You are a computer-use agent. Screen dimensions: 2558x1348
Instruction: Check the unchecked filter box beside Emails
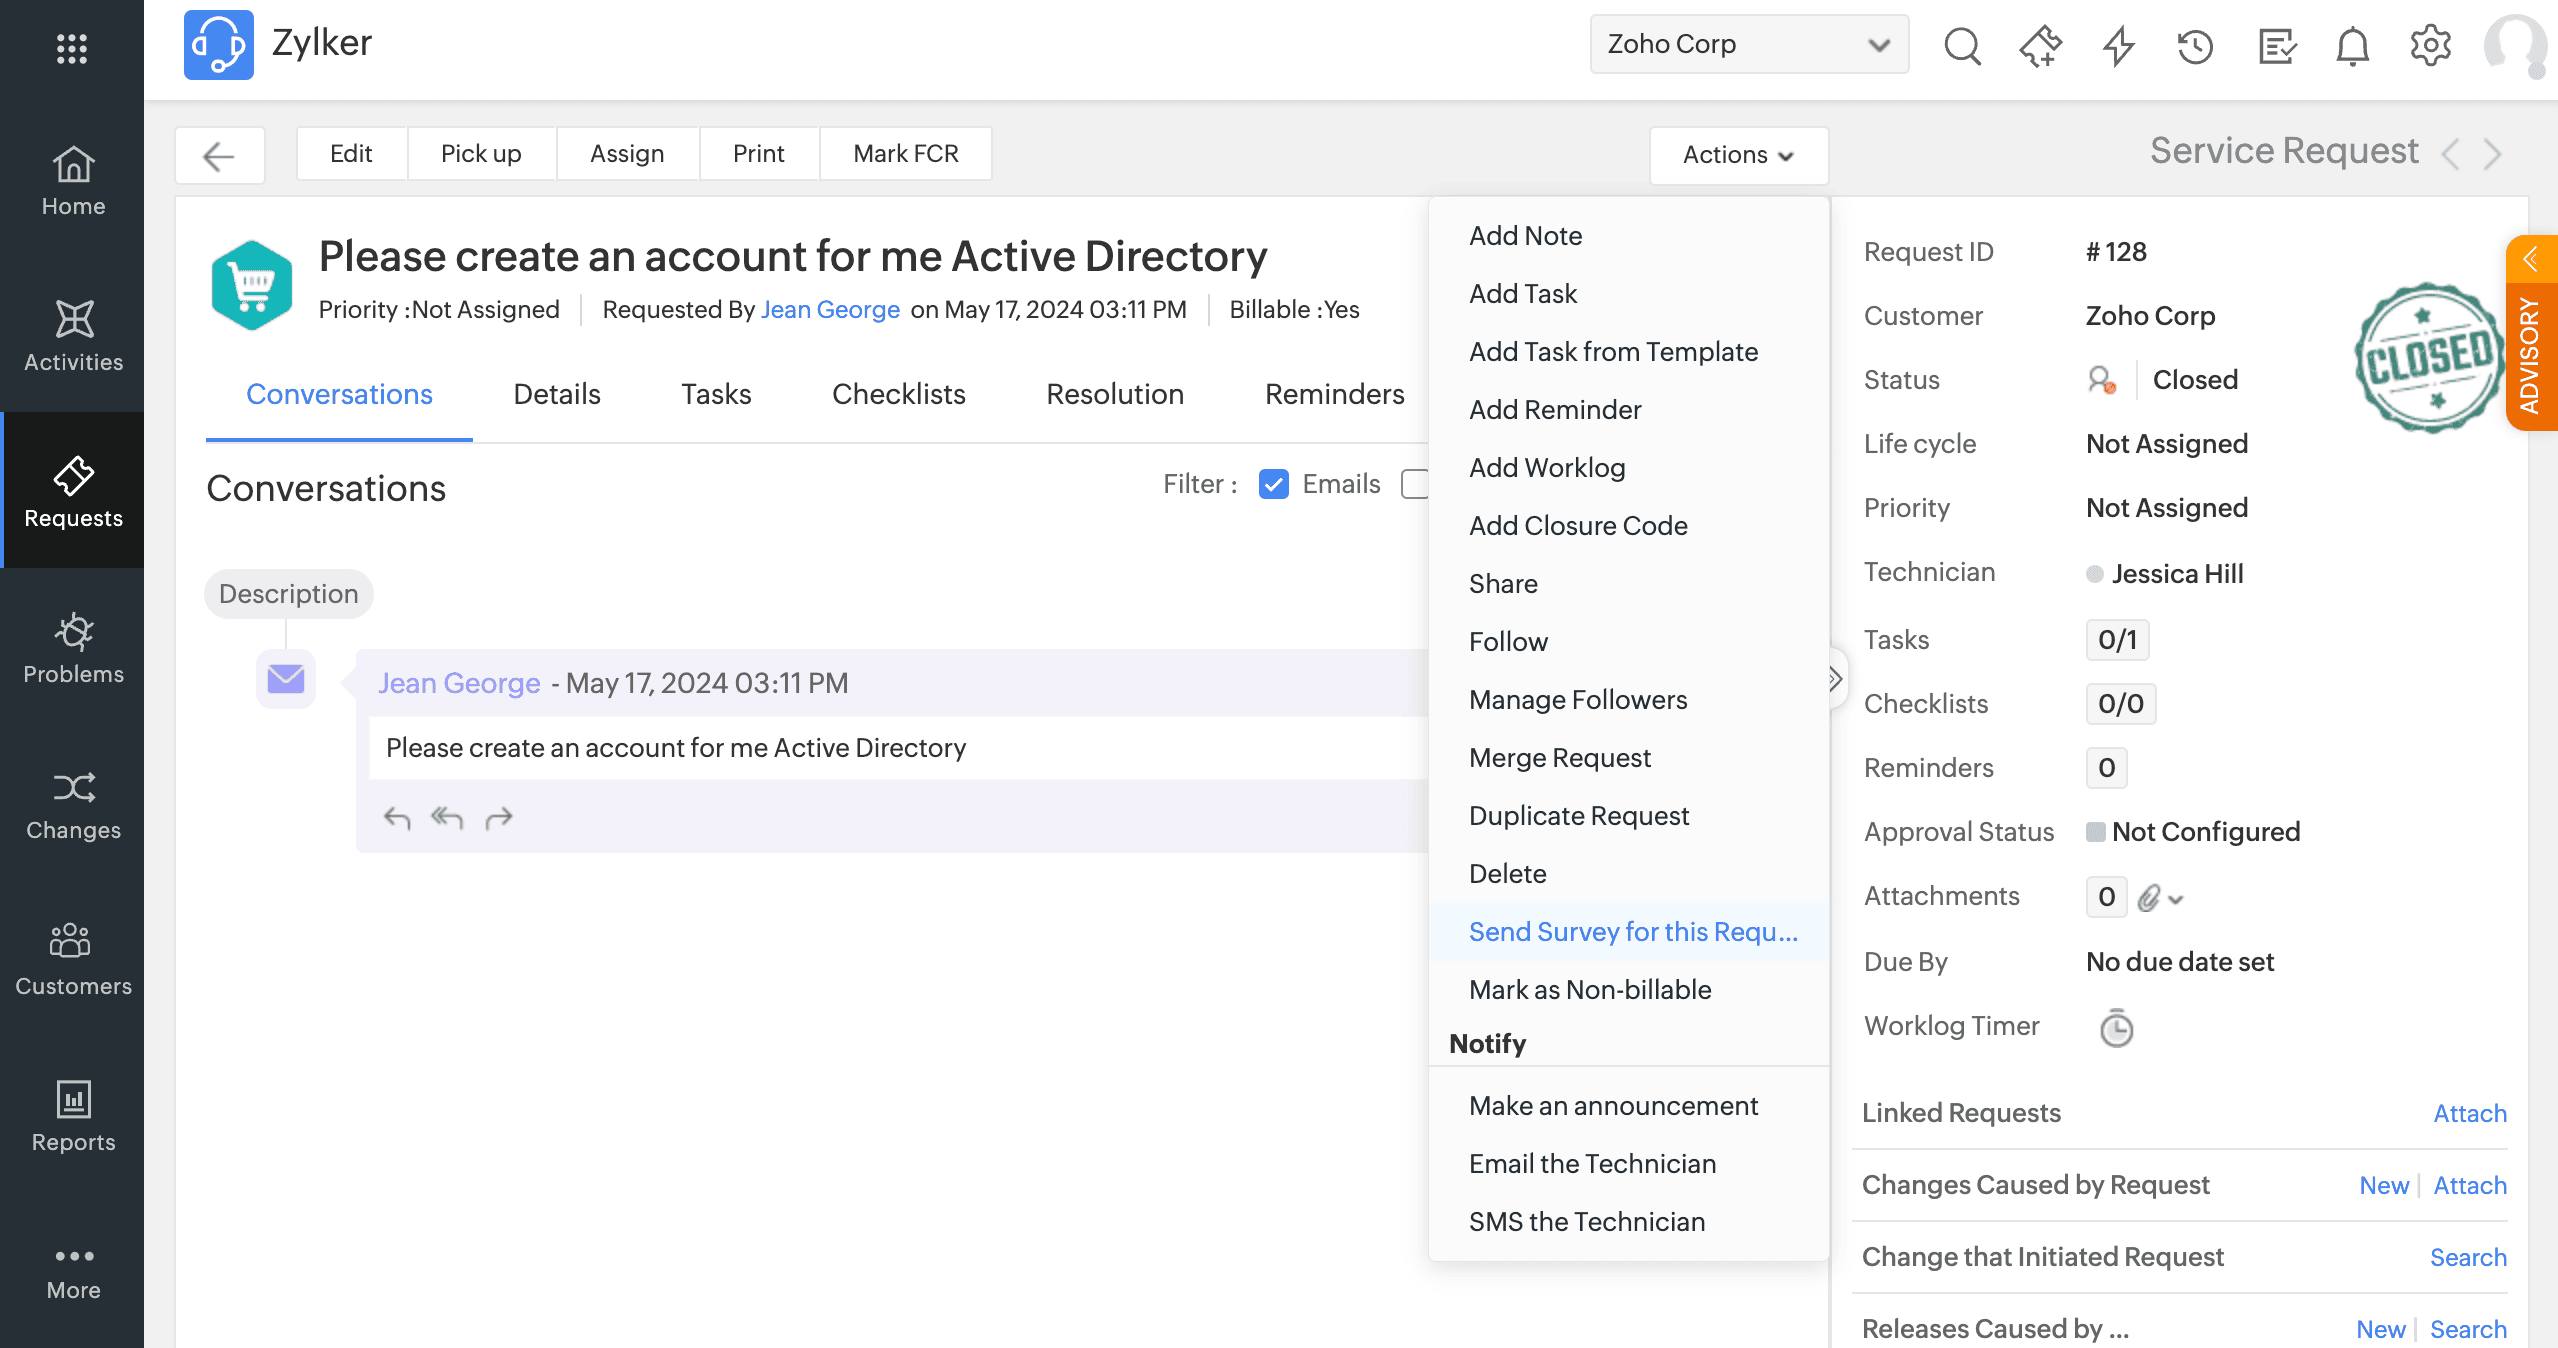pos(1414,484)
